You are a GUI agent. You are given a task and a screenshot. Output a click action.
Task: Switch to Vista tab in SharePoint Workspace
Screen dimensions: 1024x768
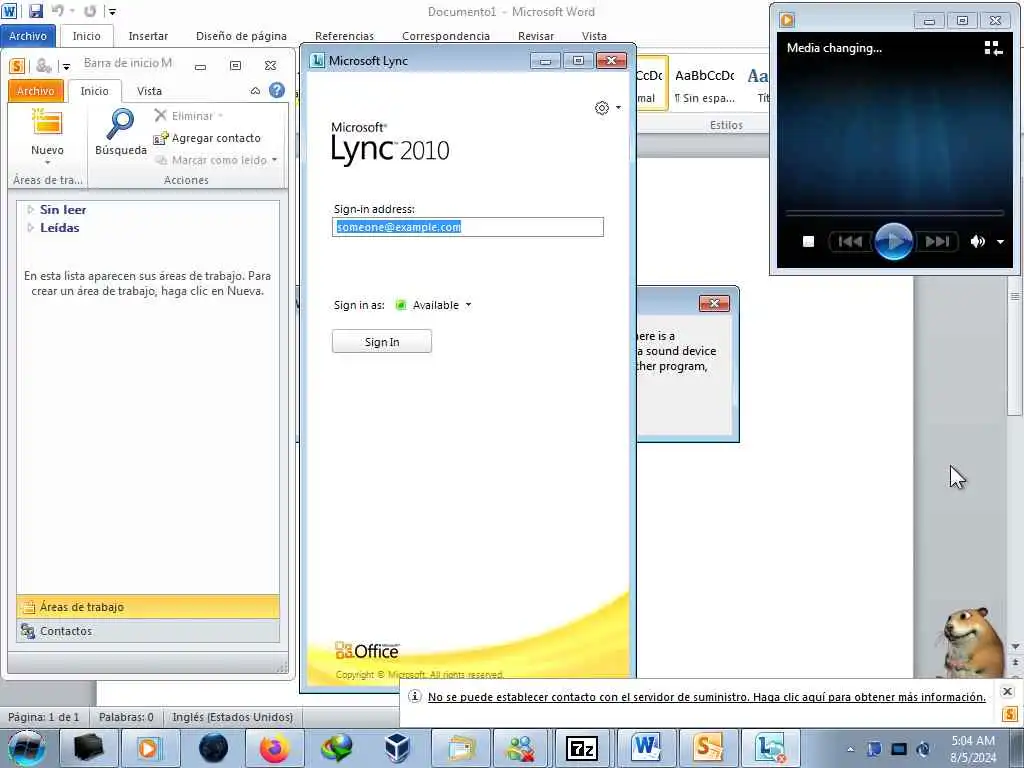click(x=149, y=91)
